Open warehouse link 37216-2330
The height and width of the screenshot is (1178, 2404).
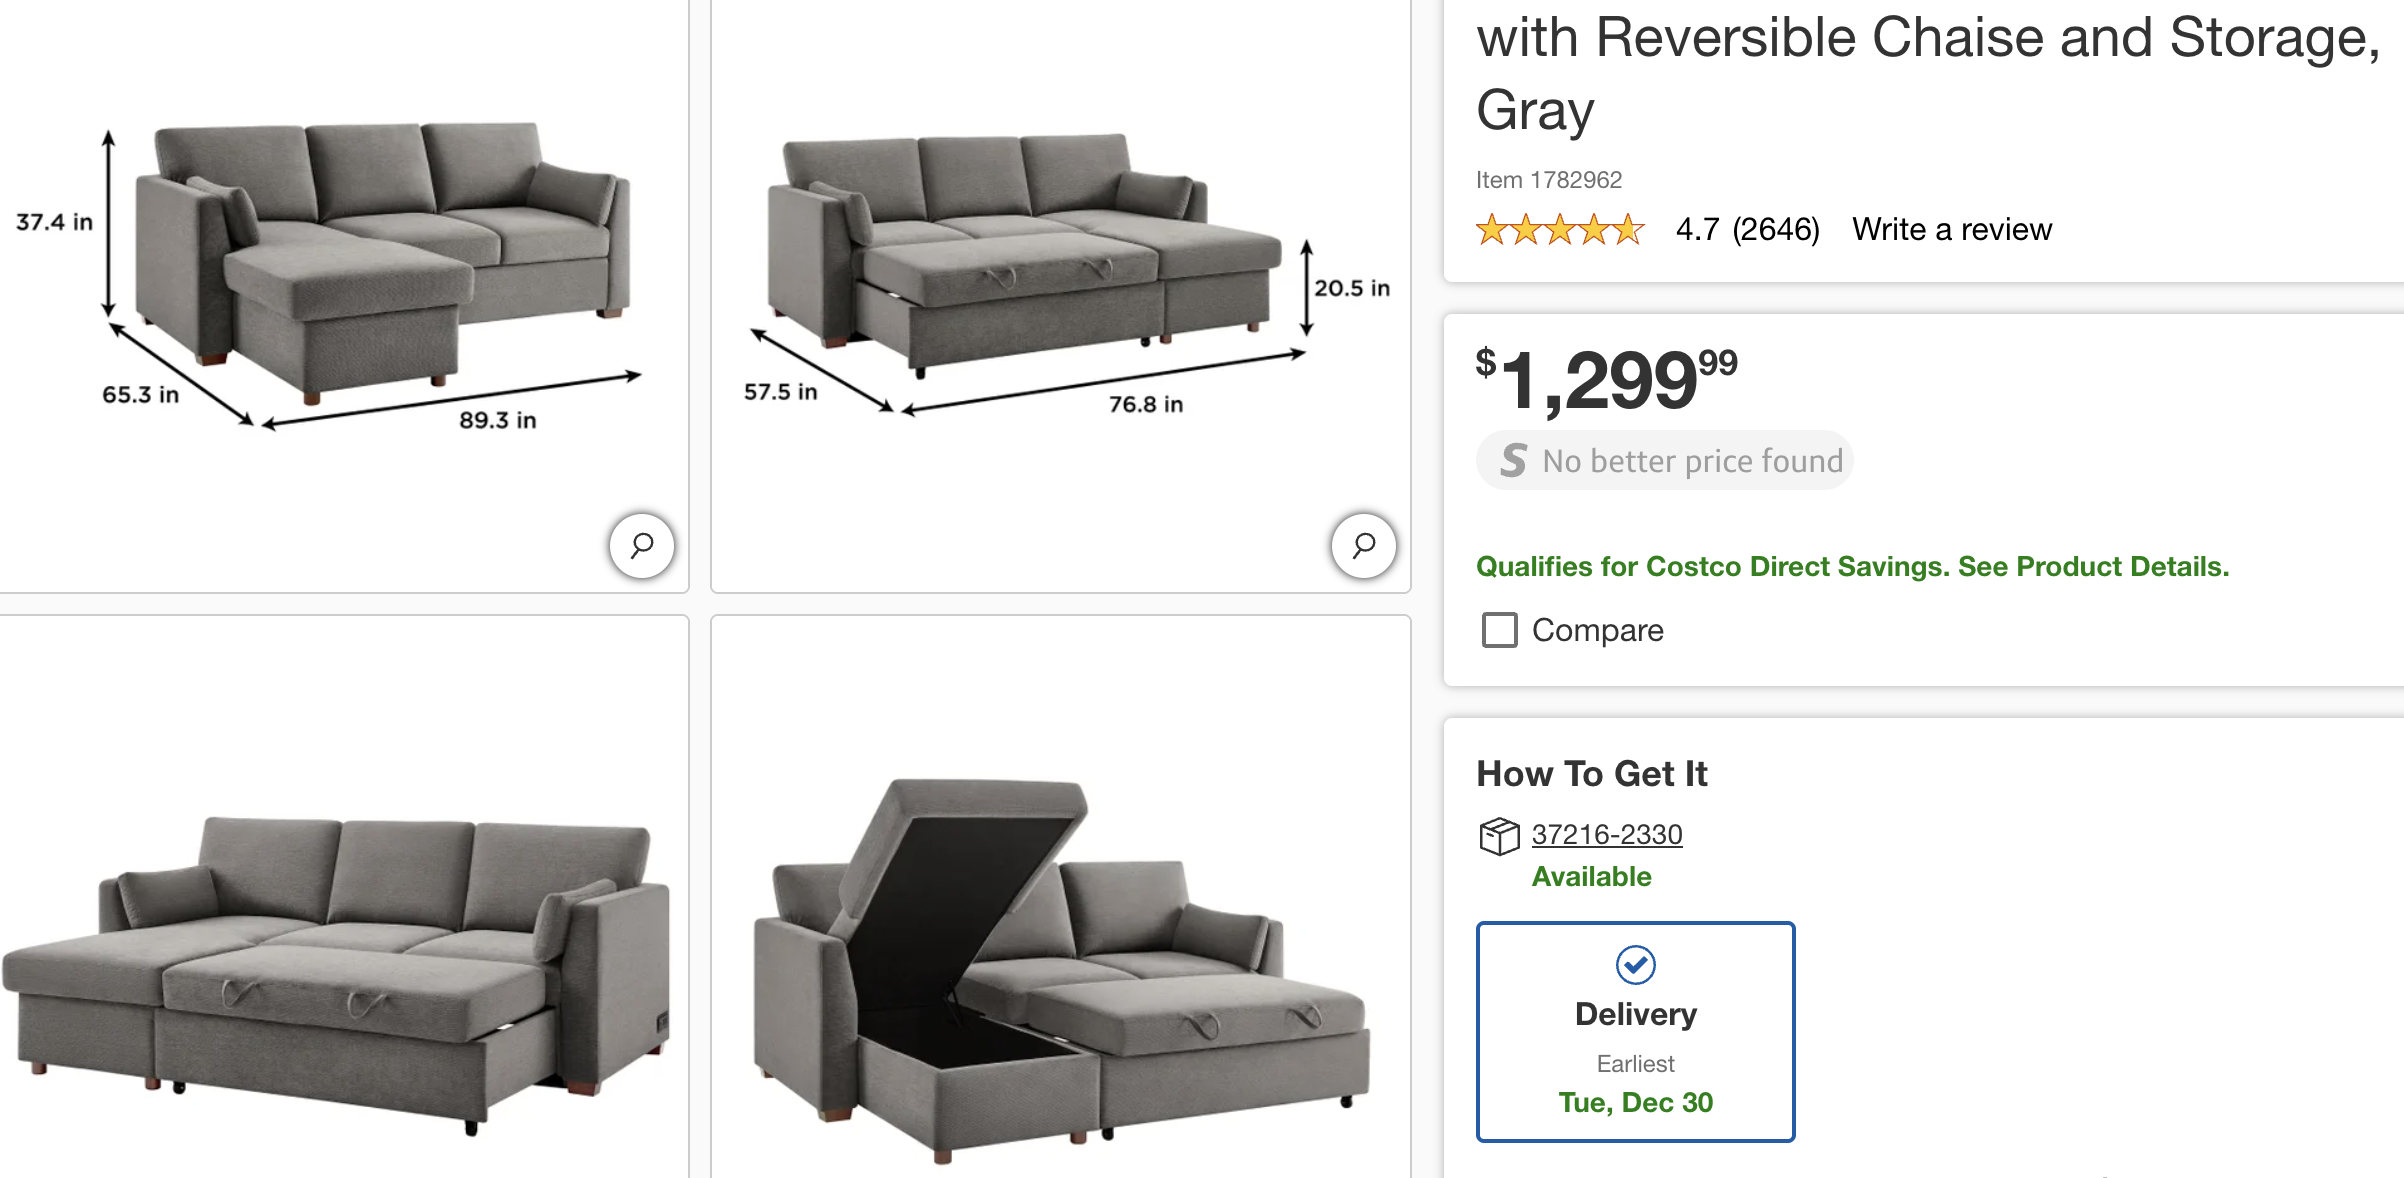point(1605,834)
